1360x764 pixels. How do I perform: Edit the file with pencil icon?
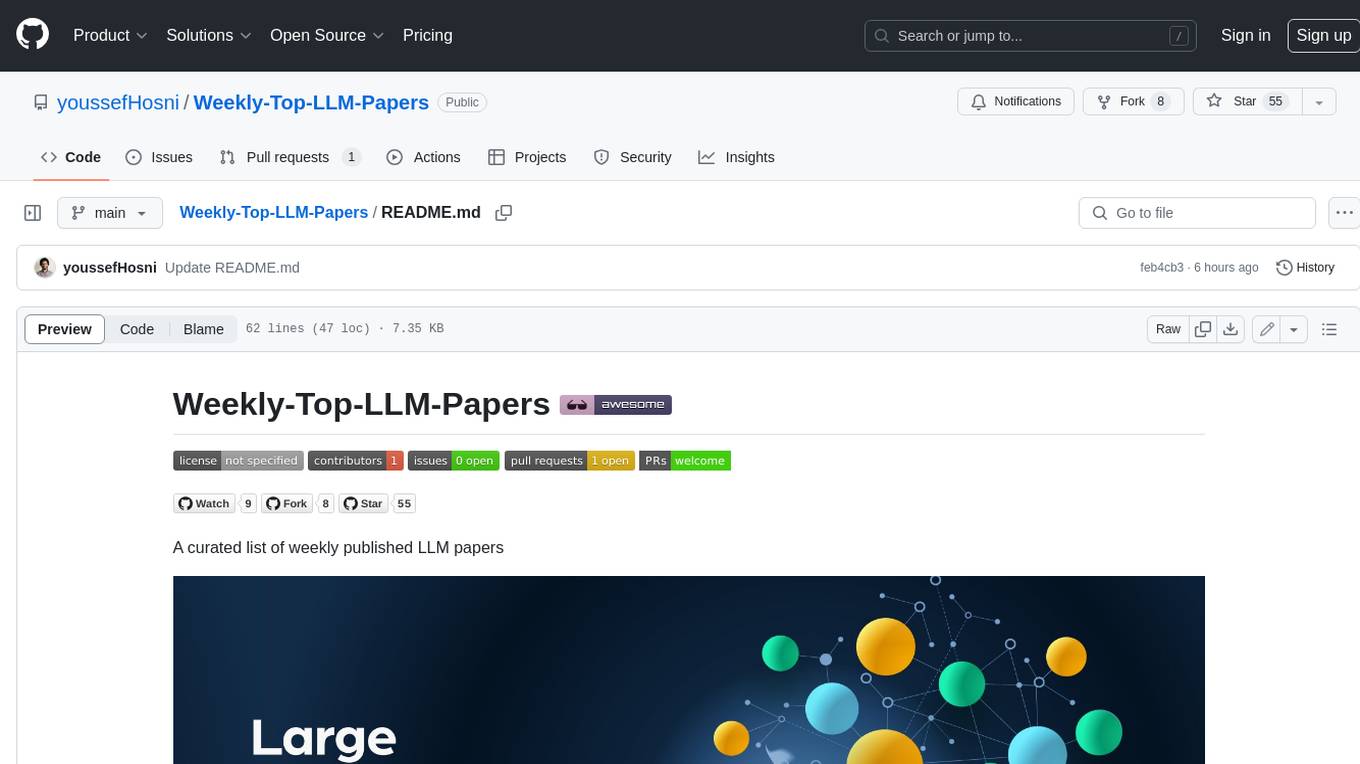(1267, 329)
